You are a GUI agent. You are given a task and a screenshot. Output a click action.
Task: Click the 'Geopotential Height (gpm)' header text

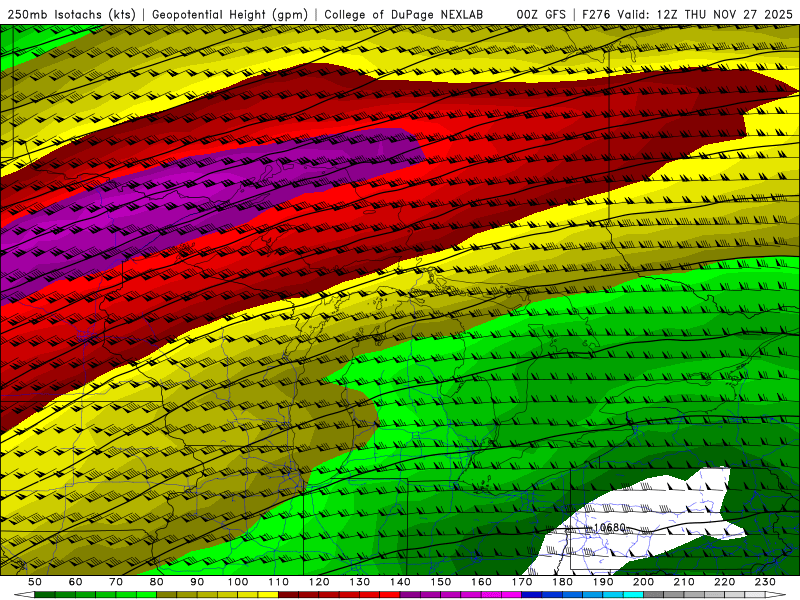230,15
